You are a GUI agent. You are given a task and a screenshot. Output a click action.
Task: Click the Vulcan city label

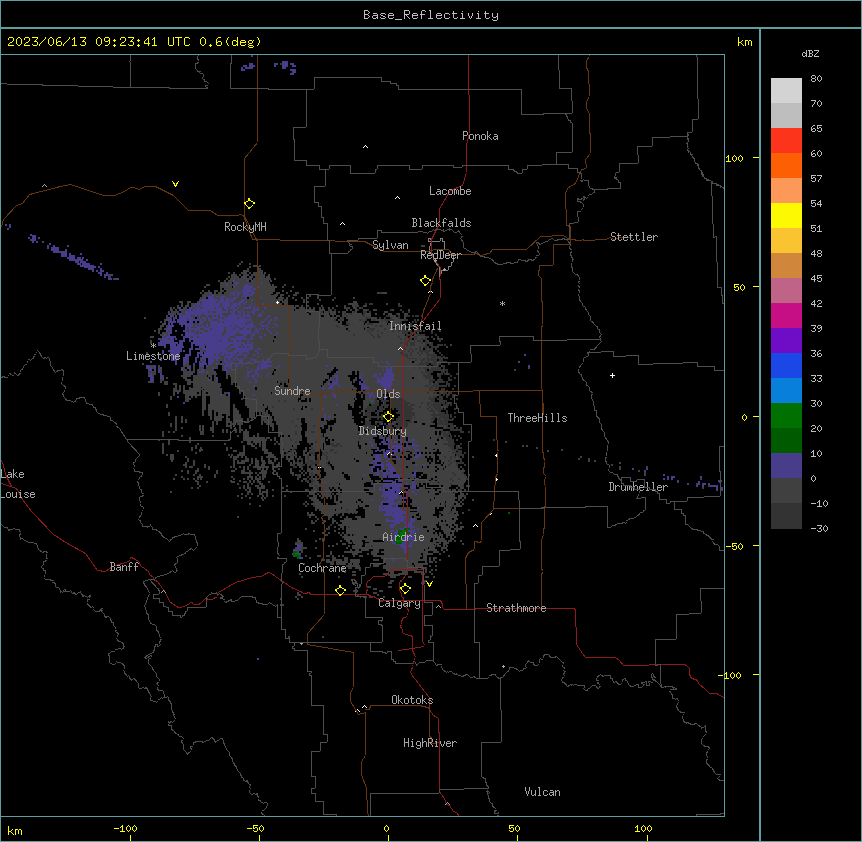tap(543, 792)
